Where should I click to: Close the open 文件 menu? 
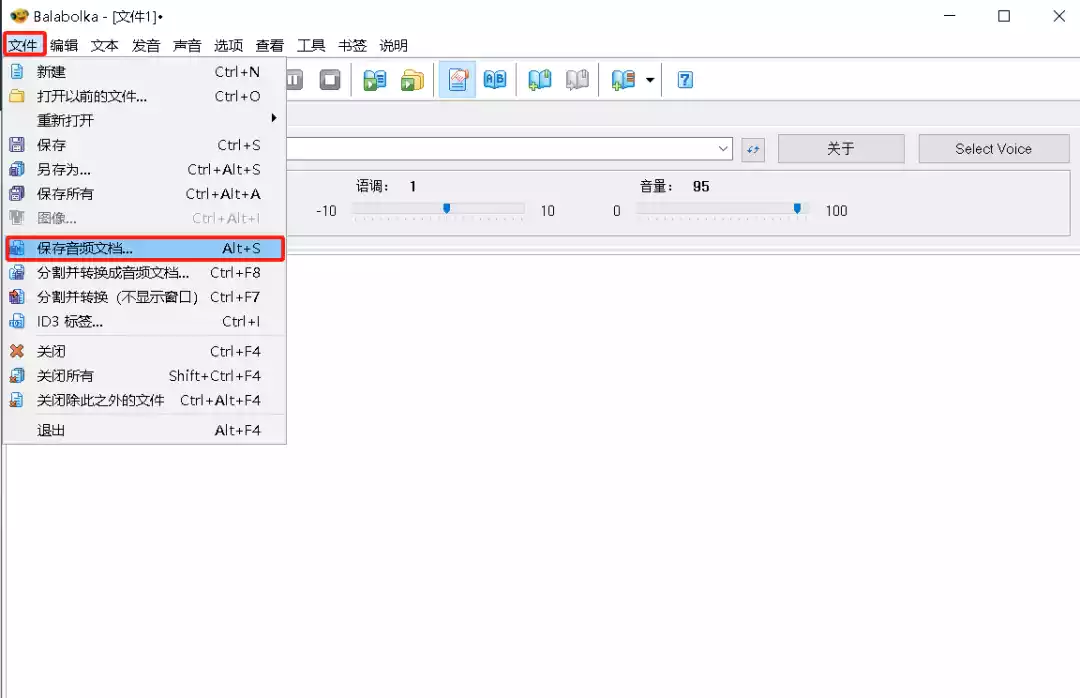pos(23,45)
